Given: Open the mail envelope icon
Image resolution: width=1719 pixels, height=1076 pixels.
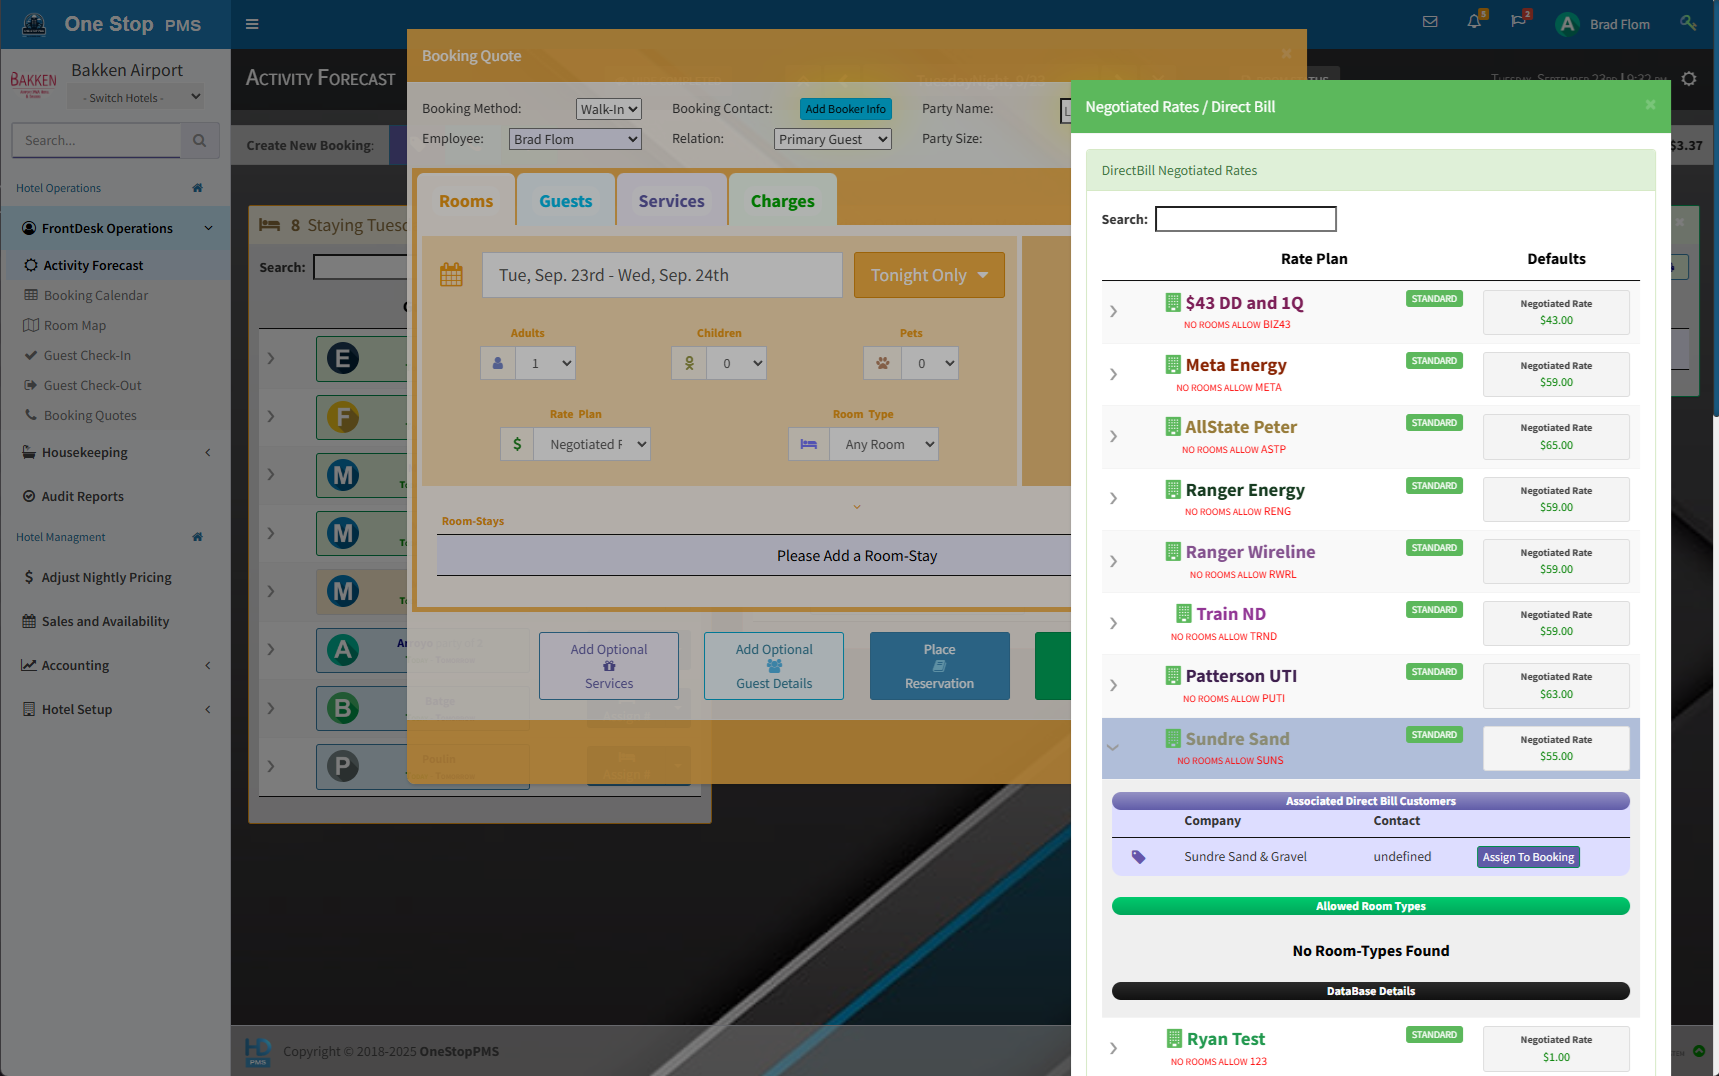Looking at the screenshot, I should pos(1430,22).
